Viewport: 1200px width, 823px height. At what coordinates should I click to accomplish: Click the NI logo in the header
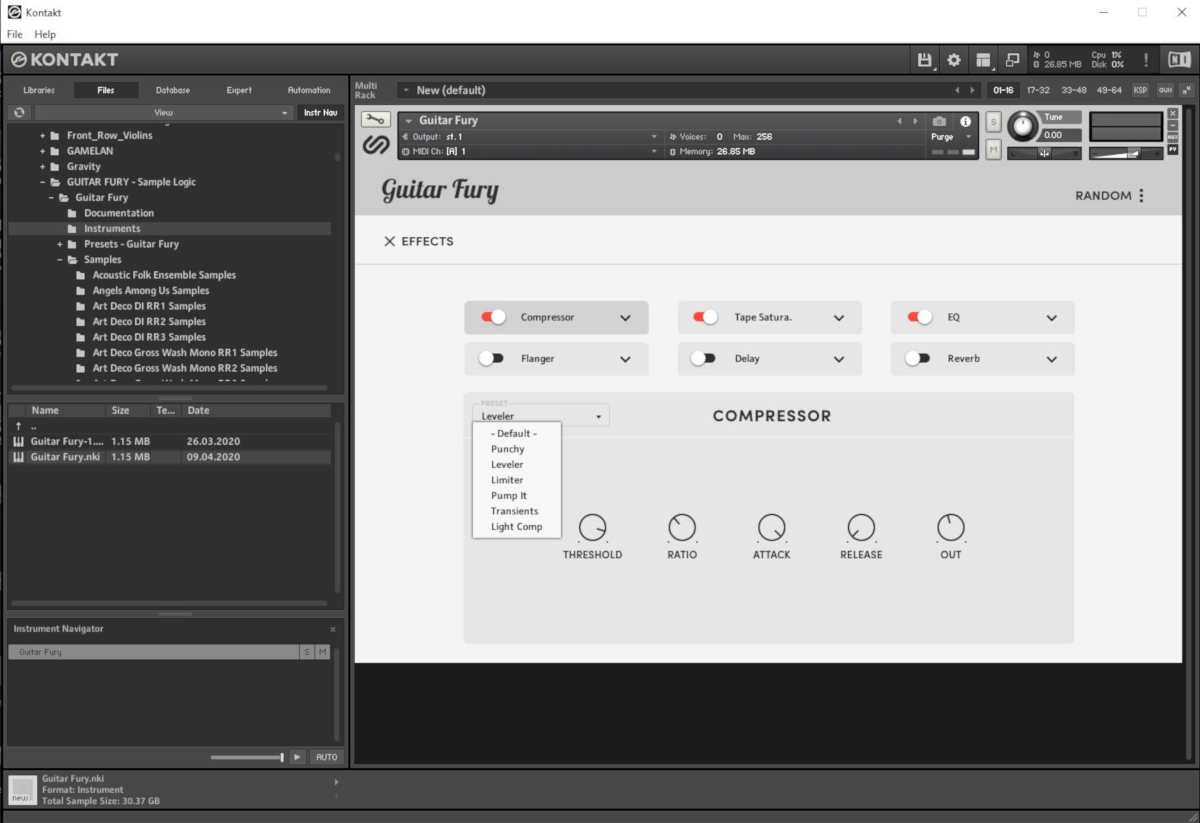pyautogui.click(x=1178, y=60)
